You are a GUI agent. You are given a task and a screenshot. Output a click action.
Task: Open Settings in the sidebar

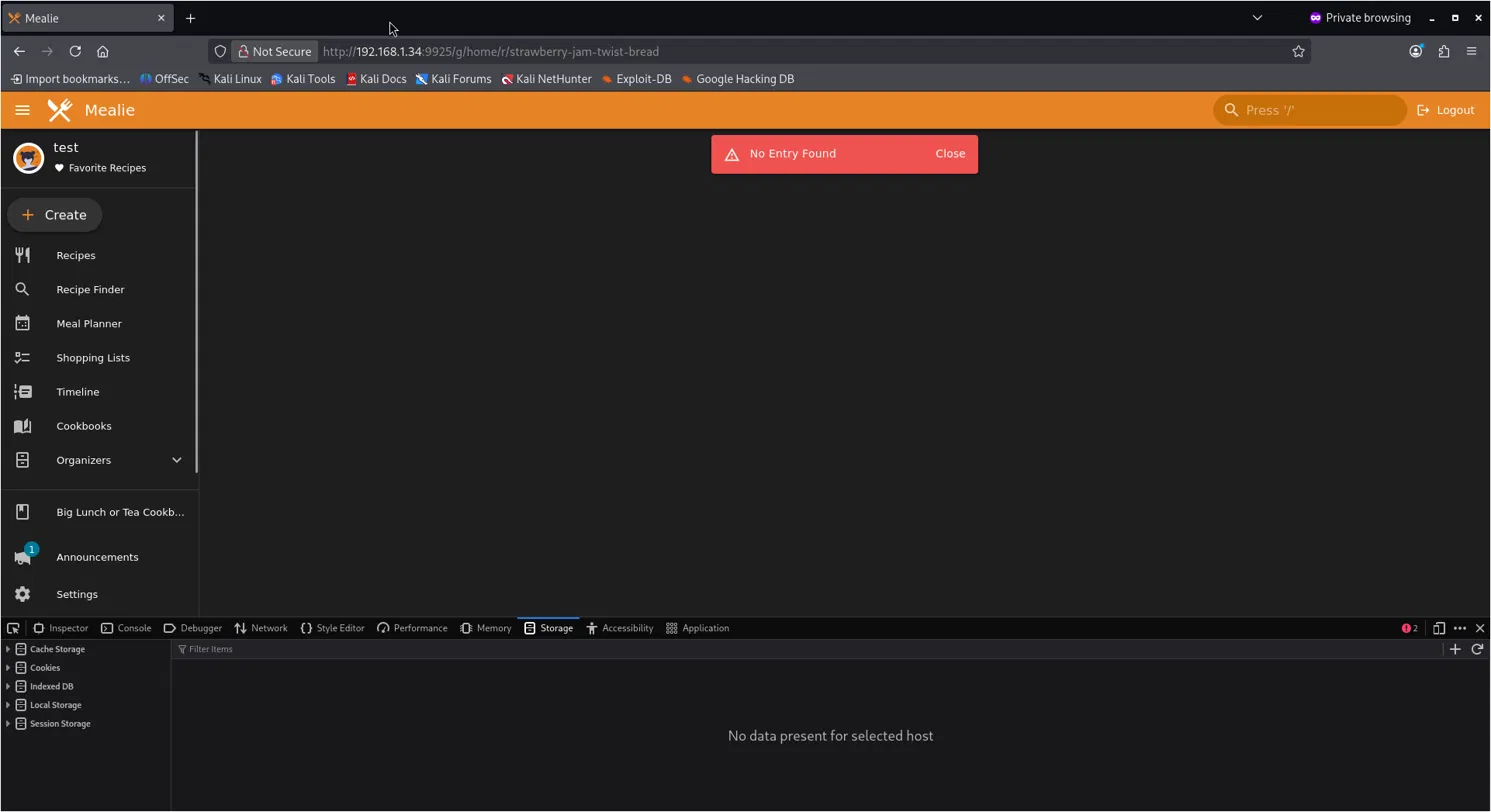[x=99, y=594]
